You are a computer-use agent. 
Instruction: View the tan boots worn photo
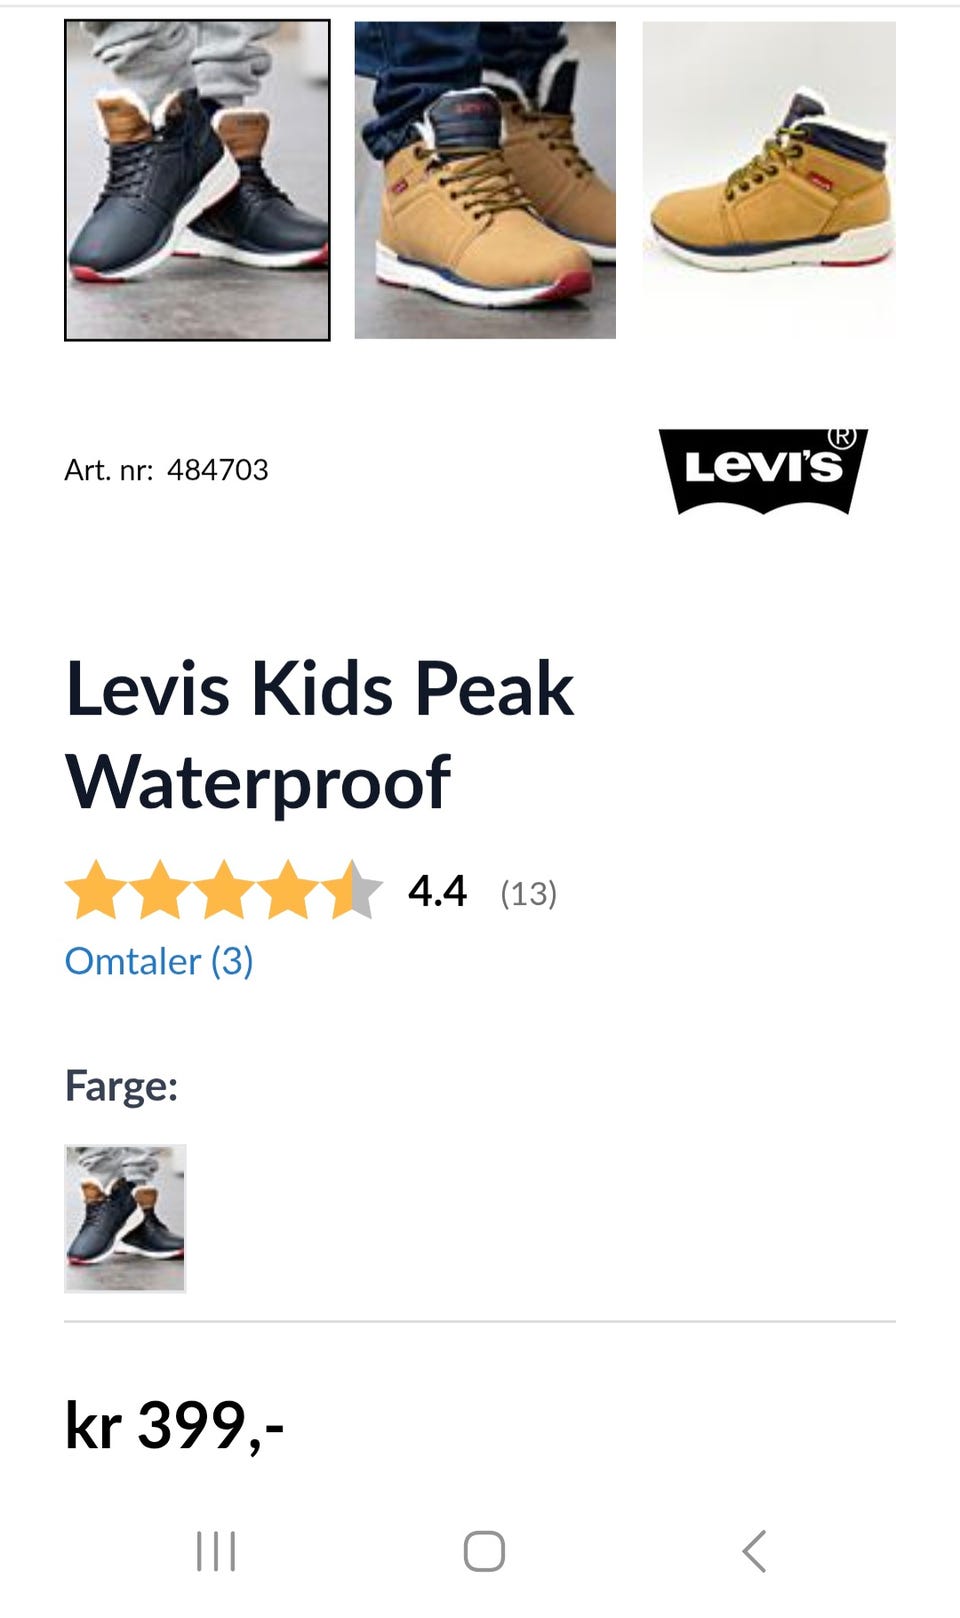pos(485,180)
